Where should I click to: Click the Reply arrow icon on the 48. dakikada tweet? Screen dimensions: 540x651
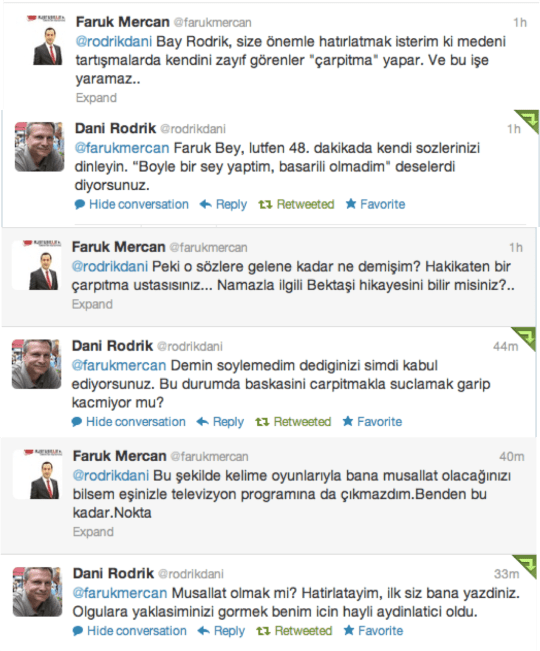pyautogui.click(x=205, y=204)
